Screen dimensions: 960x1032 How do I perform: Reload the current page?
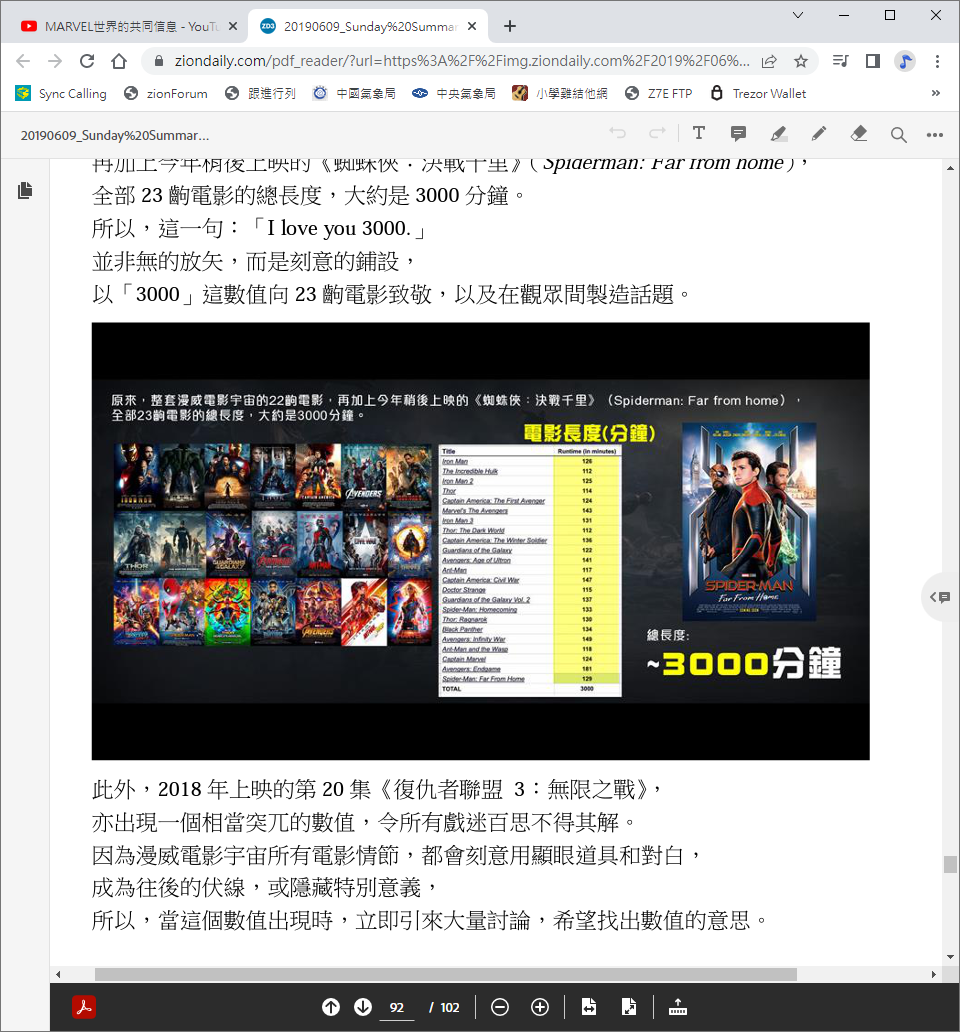point(87,61)
